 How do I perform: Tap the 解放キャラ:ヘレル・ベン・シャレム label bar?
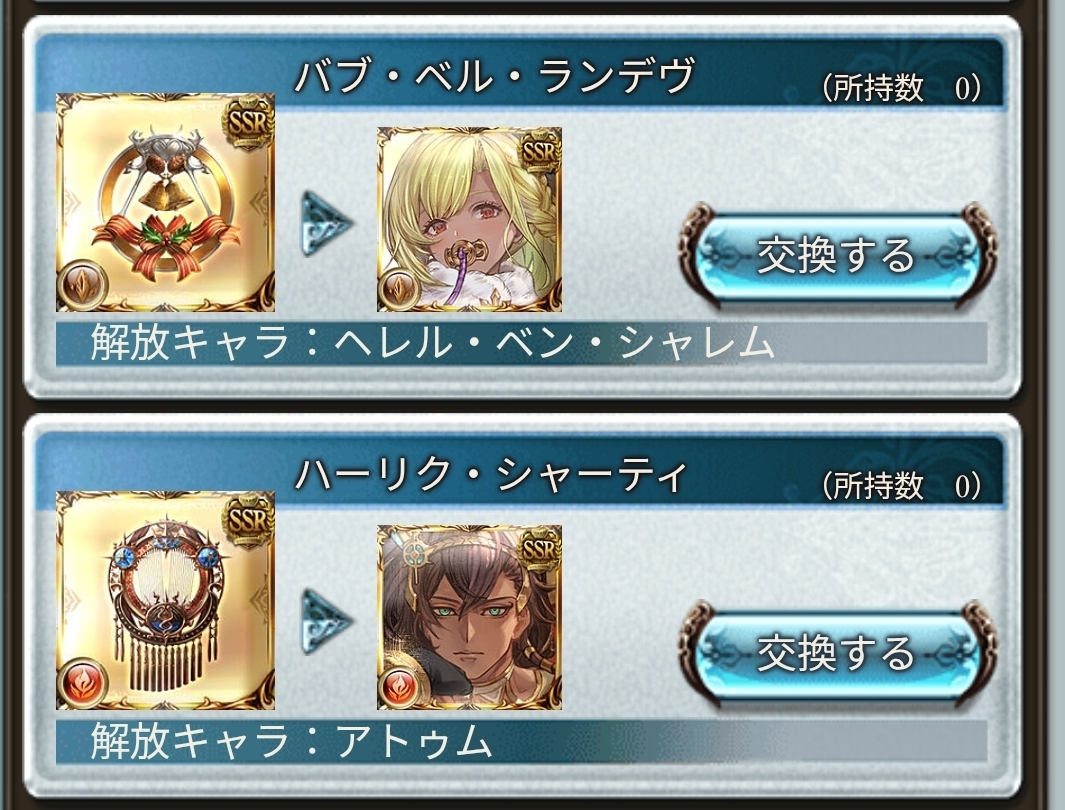pyautogui.click(x=521, y=342)
